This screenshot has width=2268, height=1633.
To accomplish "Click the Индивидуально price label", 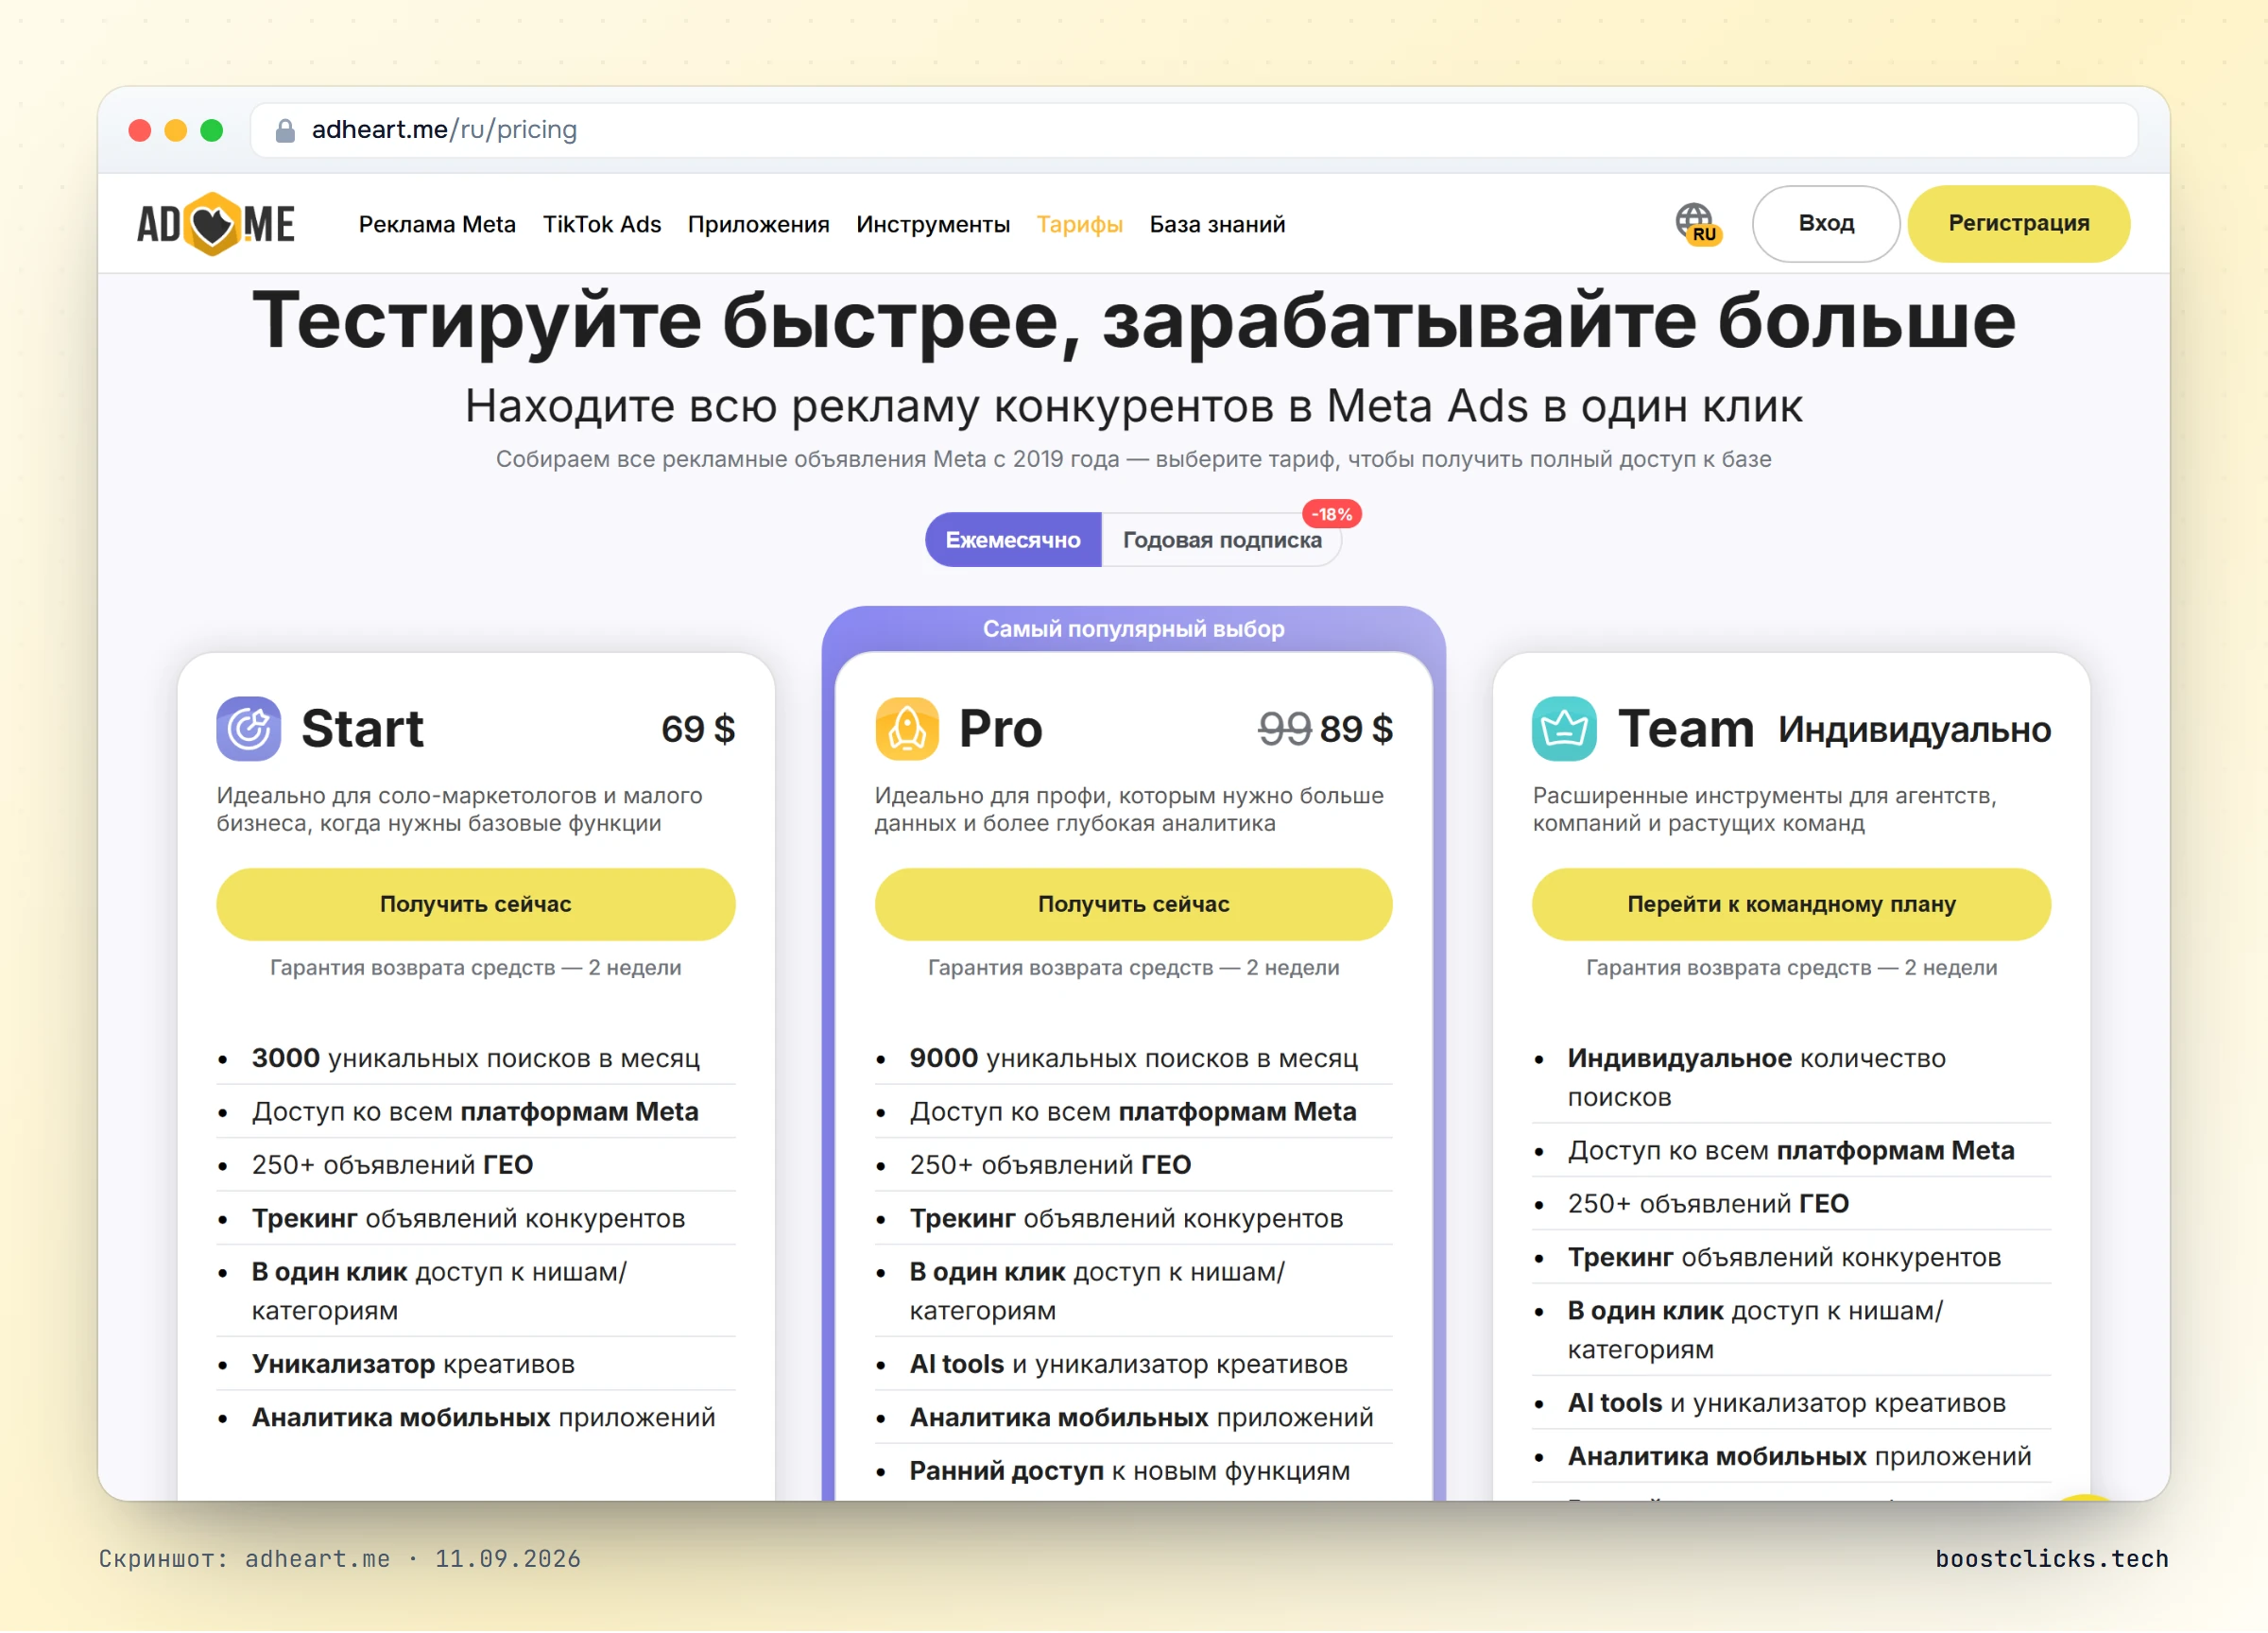I will click(x=1914, y=730).
